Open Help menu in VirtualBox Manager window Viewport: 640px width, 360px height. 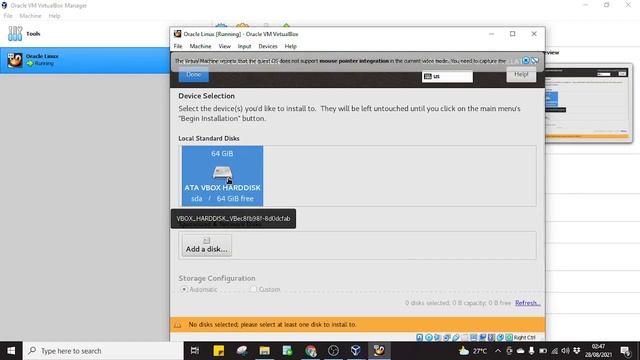coord(54,16)
